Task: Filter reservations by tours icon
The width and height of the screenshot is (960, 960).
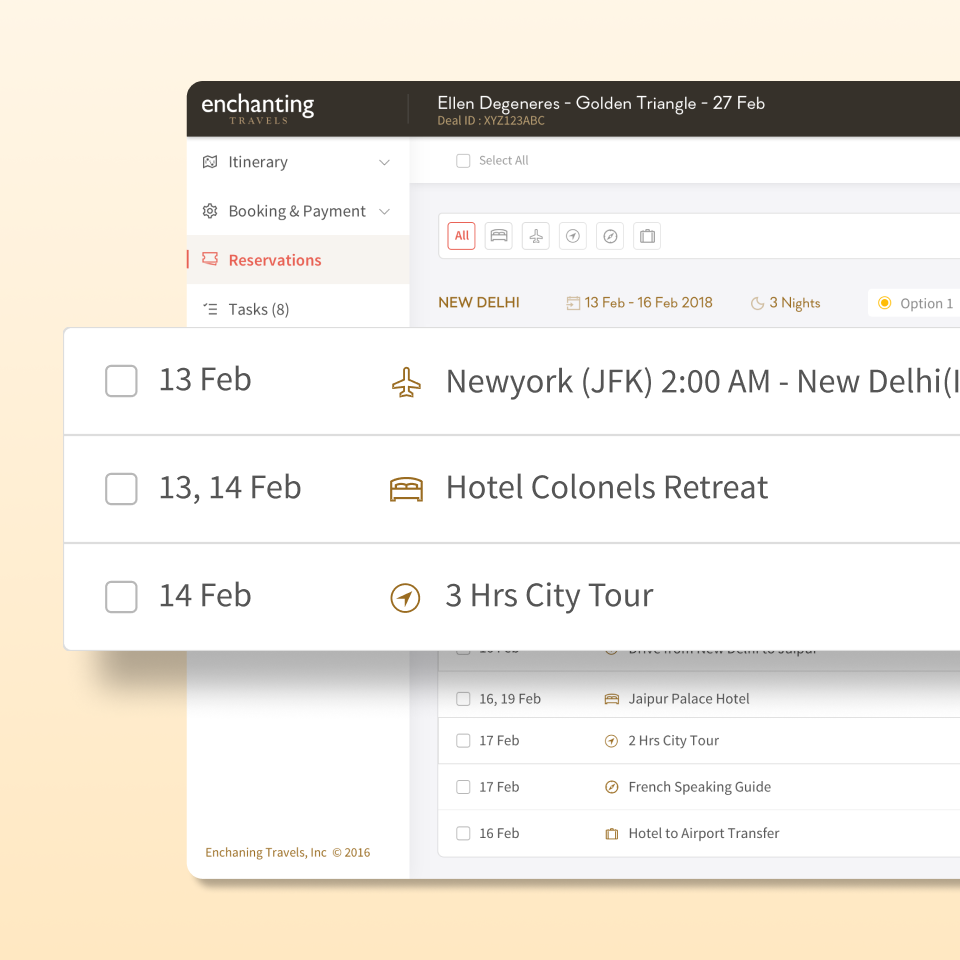Action: (572, 236)
